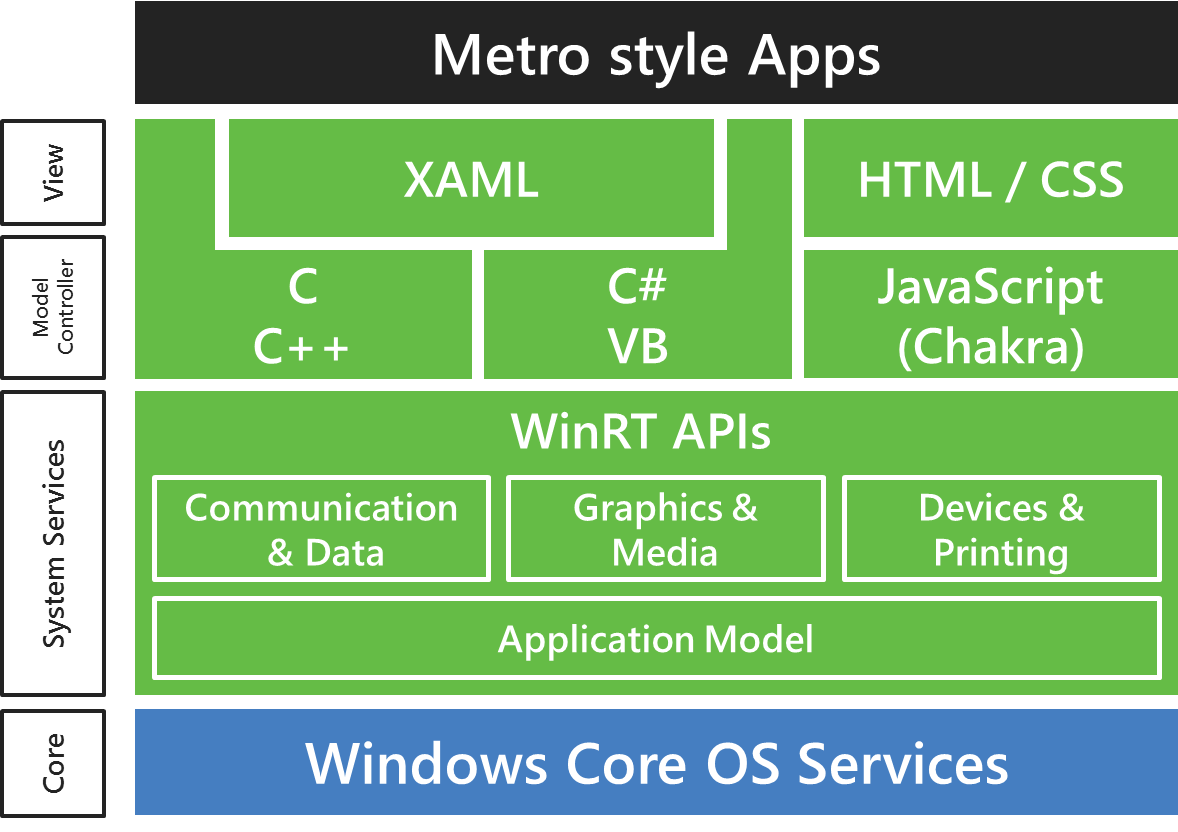
Task: Click the Core side label
Action: (x=53, y=763)
